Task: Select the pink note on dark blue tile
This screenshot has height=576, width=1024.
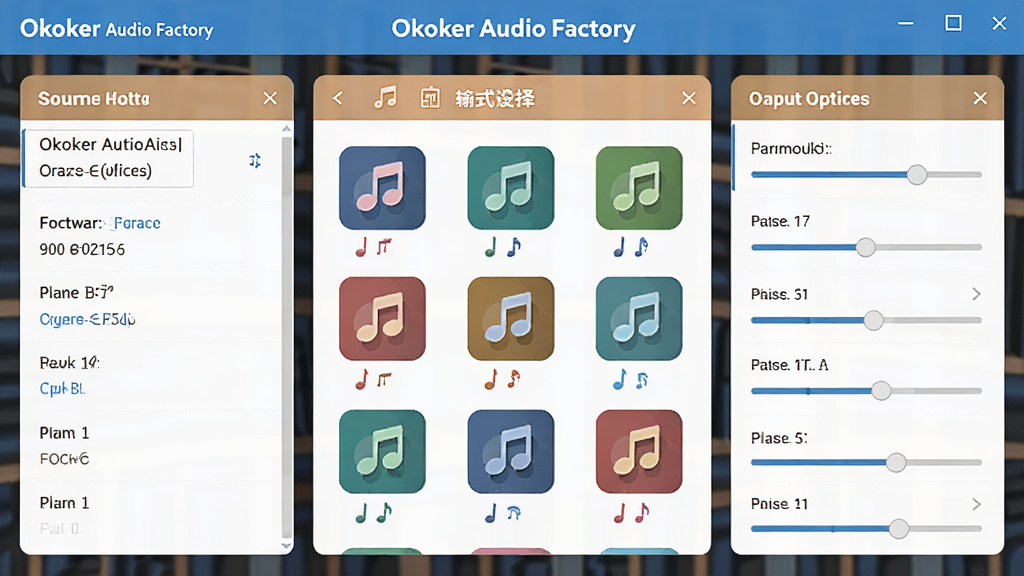Action: coord(382,188)
